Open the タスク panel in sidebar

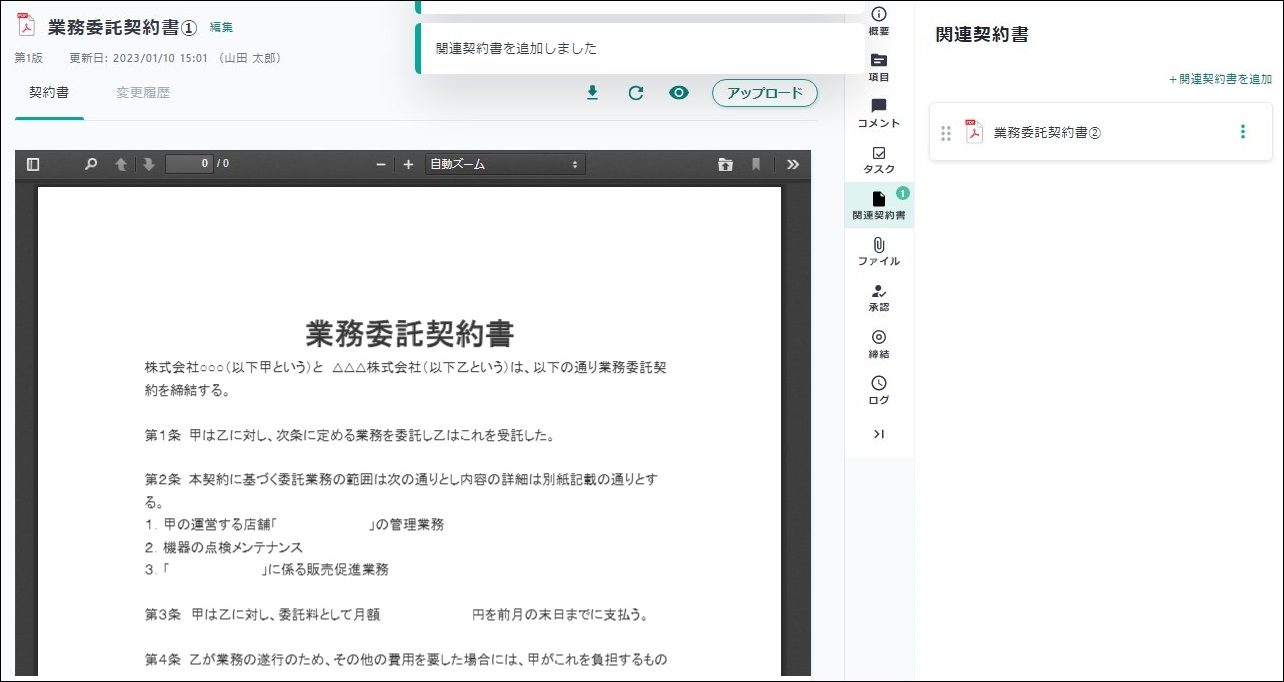(878, 159)
